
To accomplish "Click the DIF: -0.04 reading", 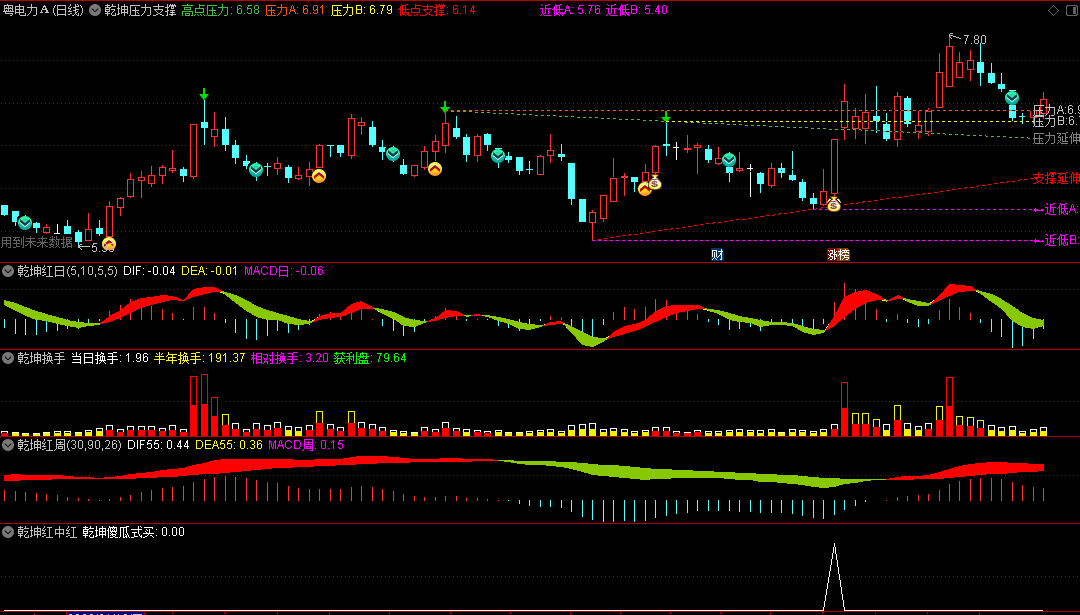I will tap(149, 271).
